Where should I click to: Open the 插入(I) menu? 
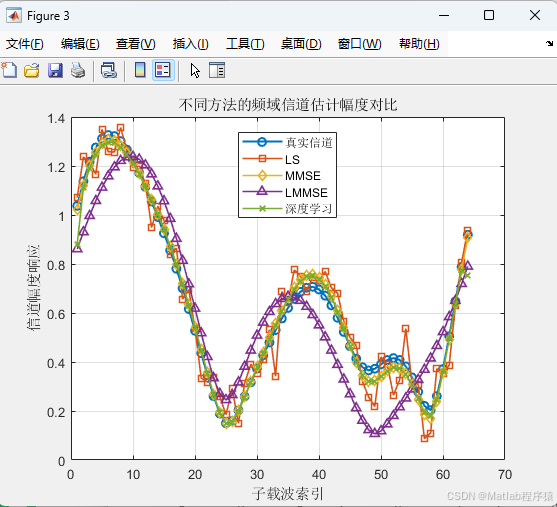coord(190,44)
